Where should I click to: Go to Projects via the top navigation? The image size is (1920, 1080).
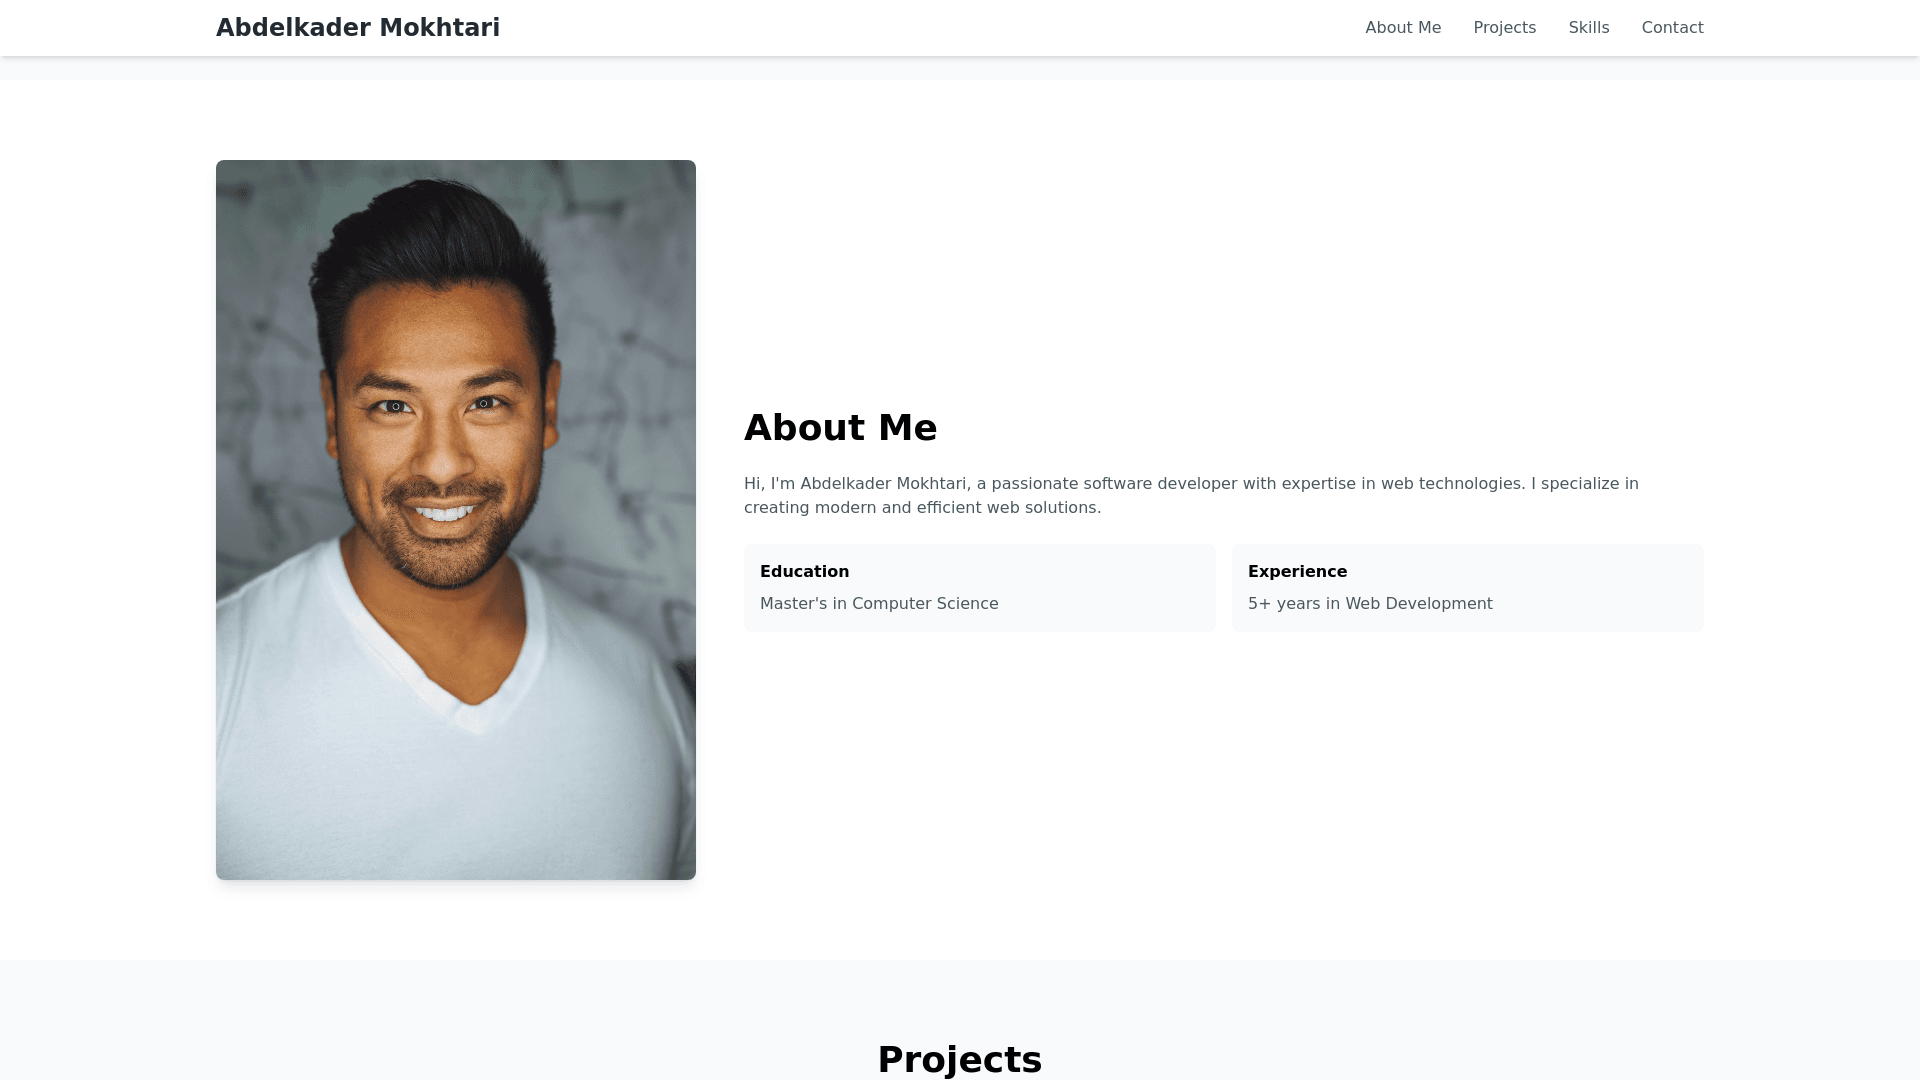pos(1504,28)
